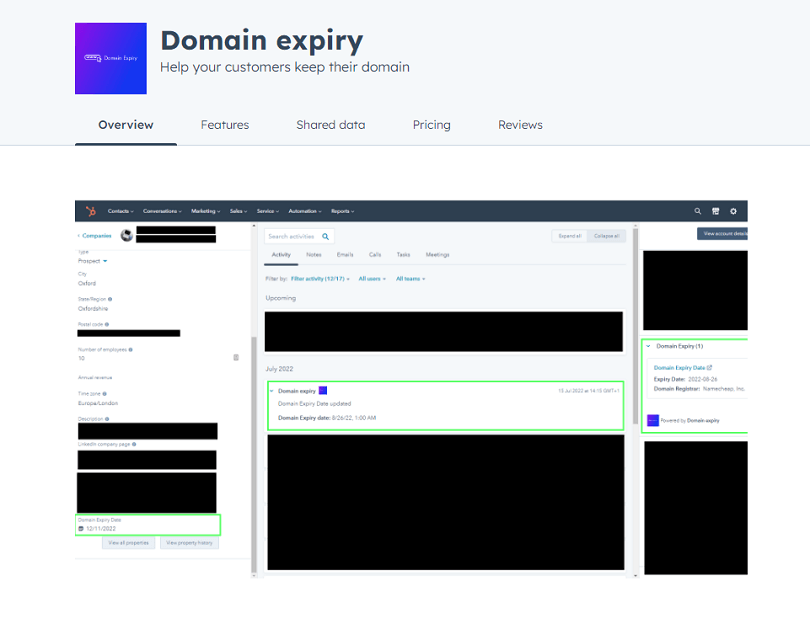Select the Tasks tab

[403, 255]
